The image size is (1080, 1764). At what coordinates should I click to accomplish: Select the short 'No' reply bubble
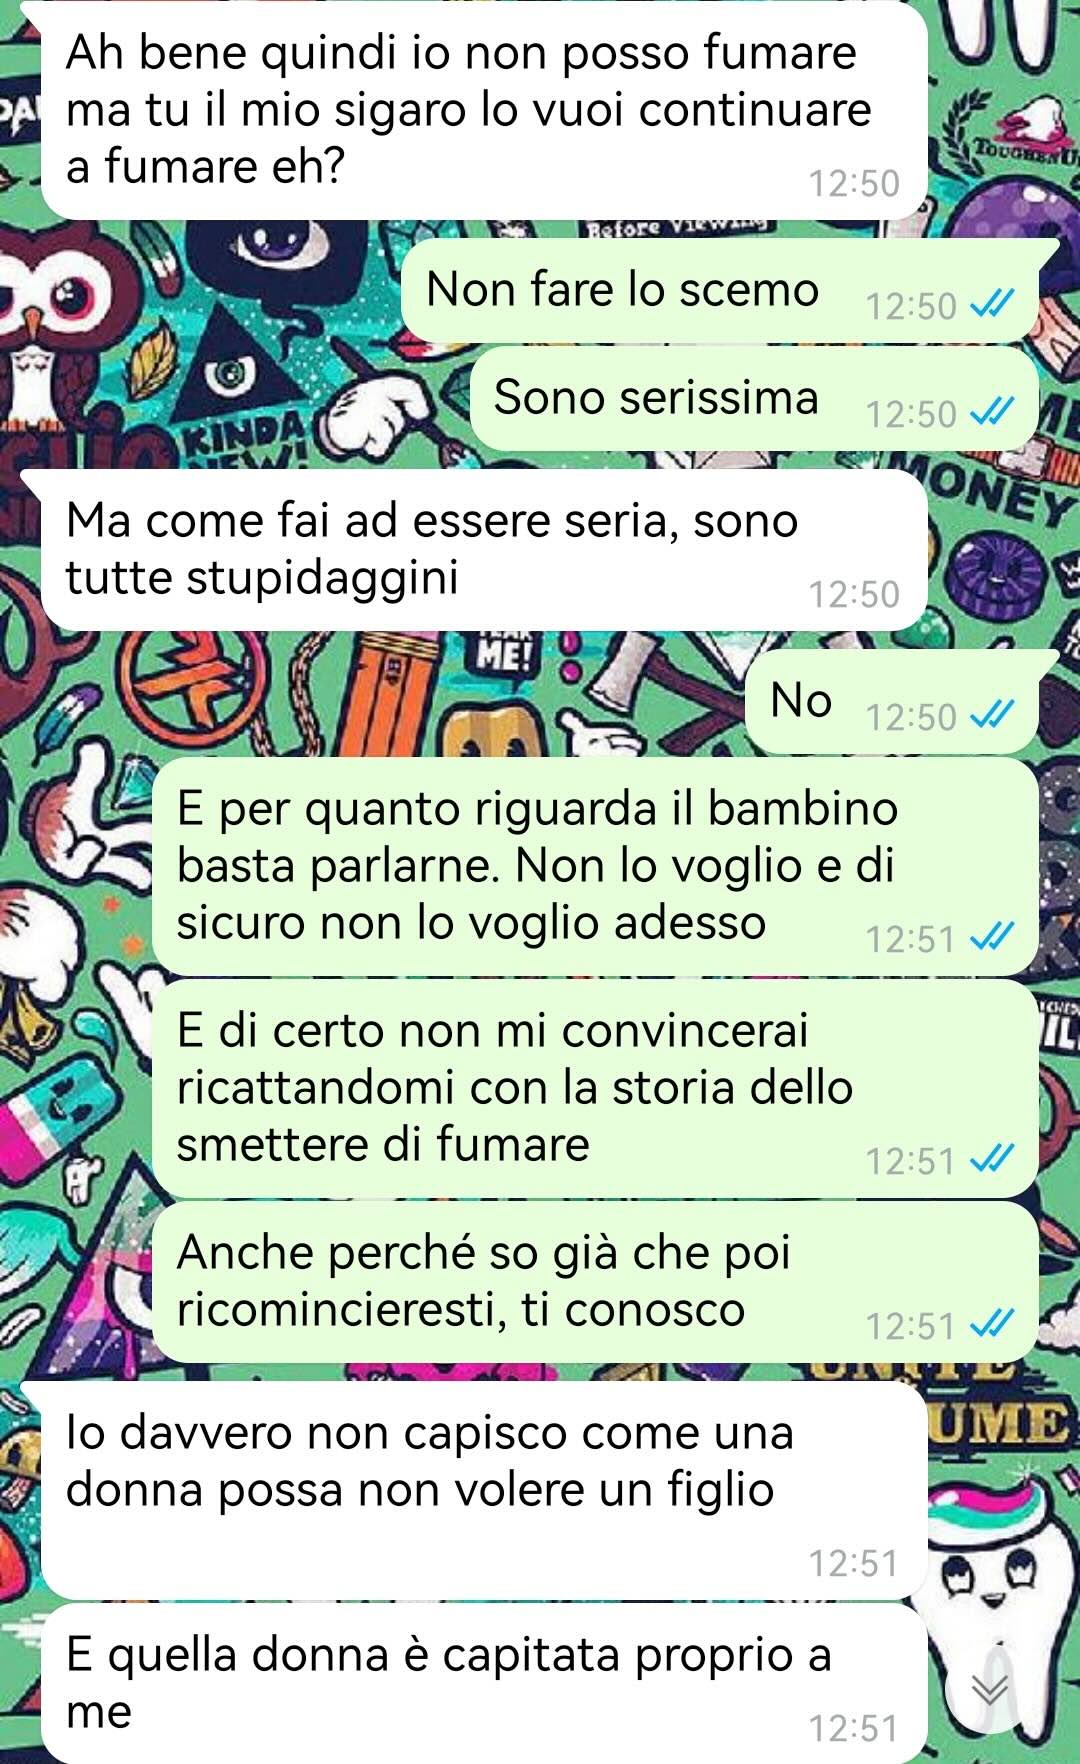[892, 701]
